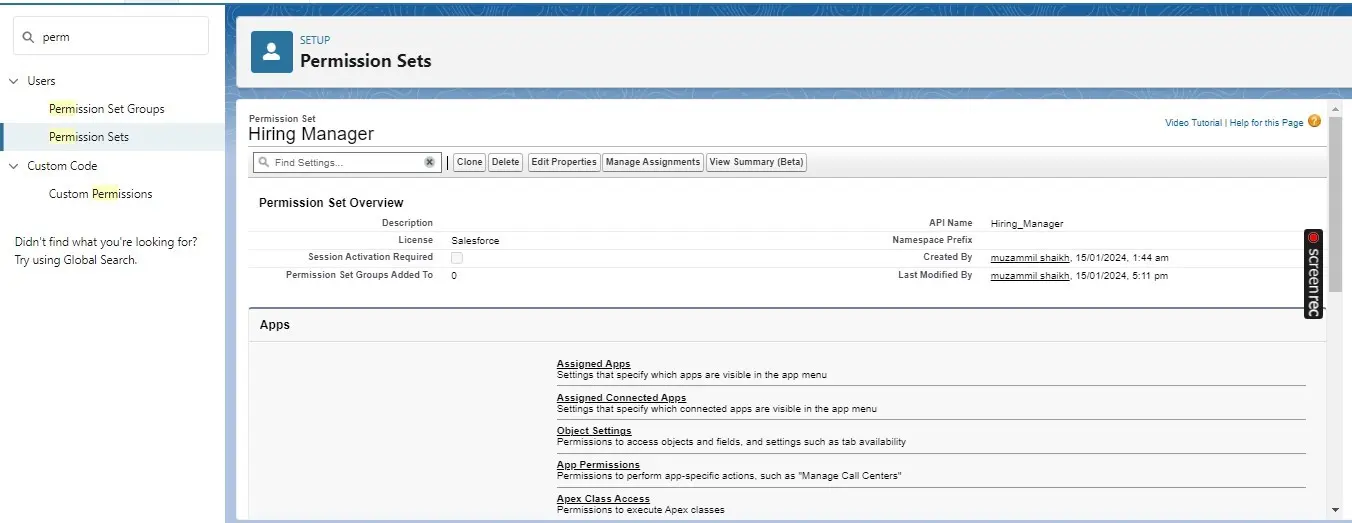Collapse the Users section in sidebar

(x=14, y=81)
